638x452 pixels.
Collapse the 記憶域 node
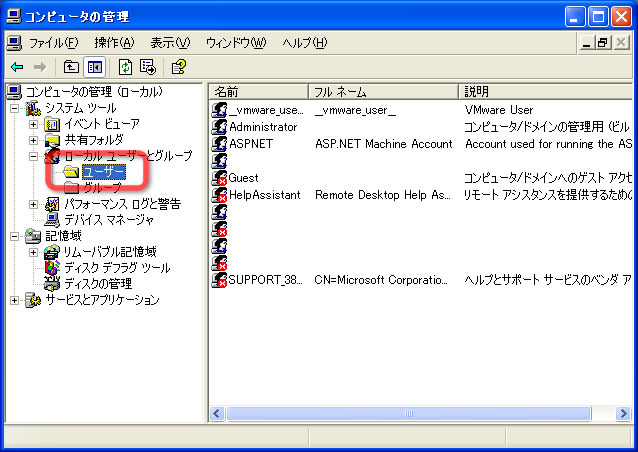[x=14, y=236]
